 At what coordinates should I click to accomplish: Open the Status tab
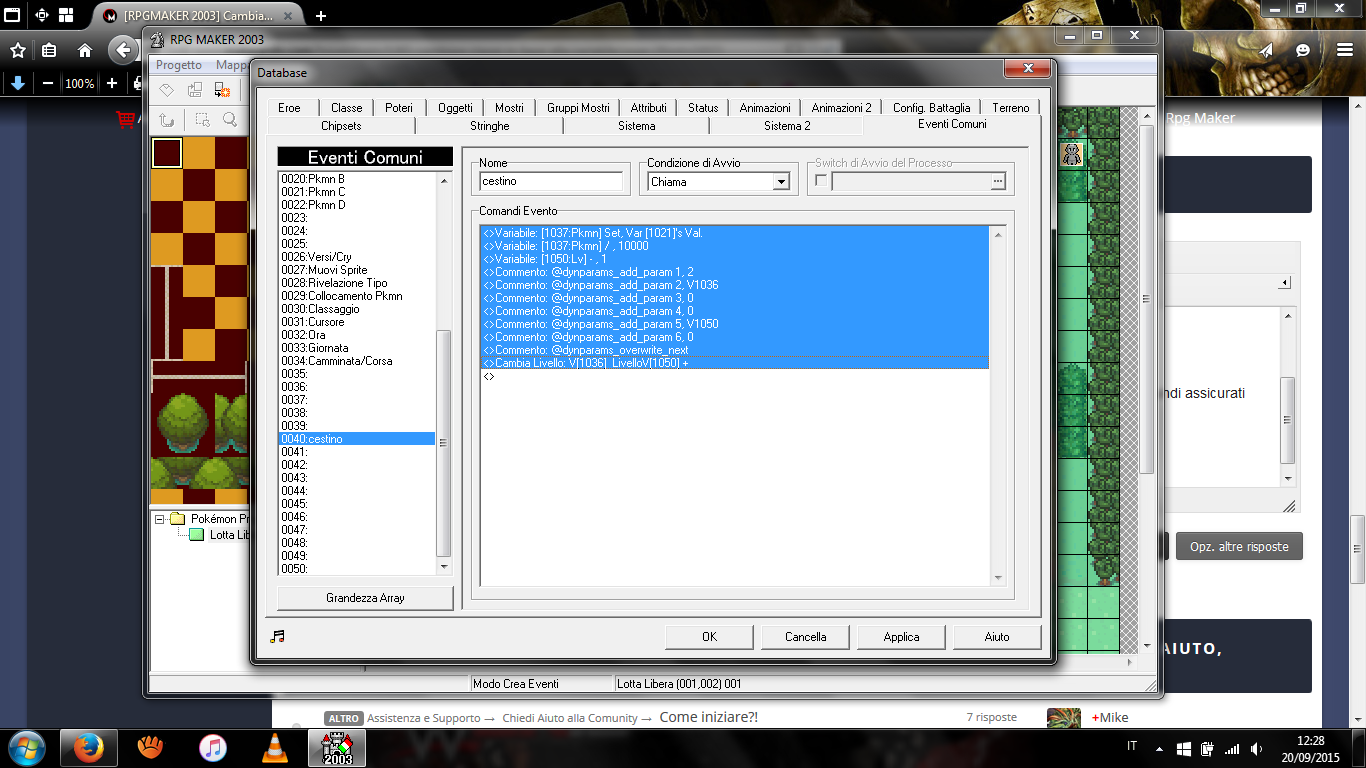703,108
